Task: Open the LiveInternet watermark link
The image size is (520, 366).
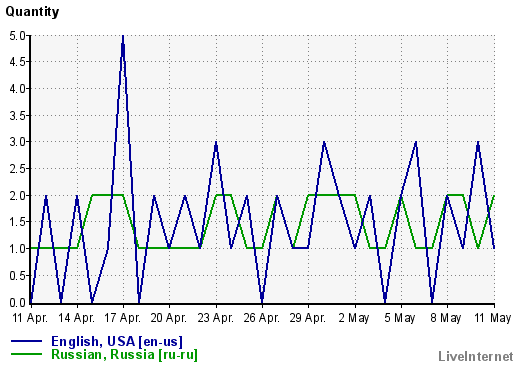Action: [476, 356]
